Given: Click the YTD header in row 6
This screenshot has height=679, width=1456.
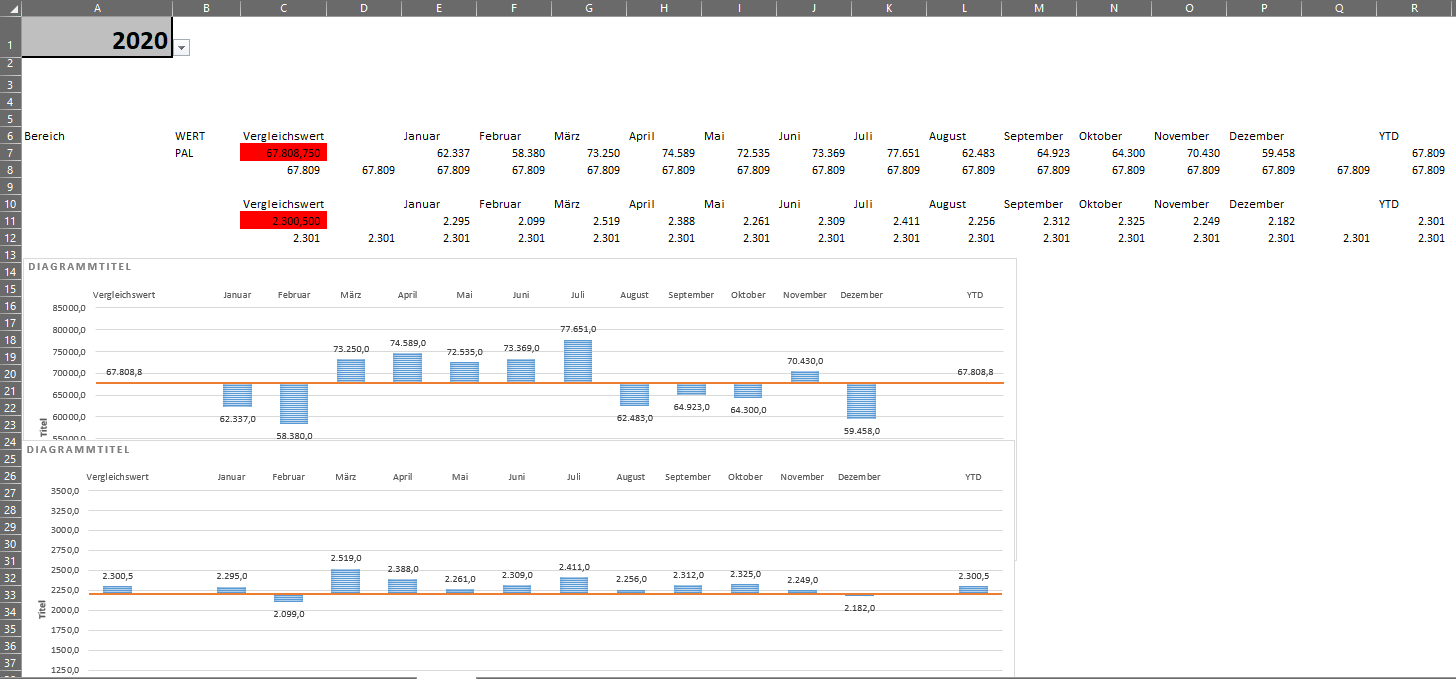Looking at the screenshot, I should (x=1388, y=136).
